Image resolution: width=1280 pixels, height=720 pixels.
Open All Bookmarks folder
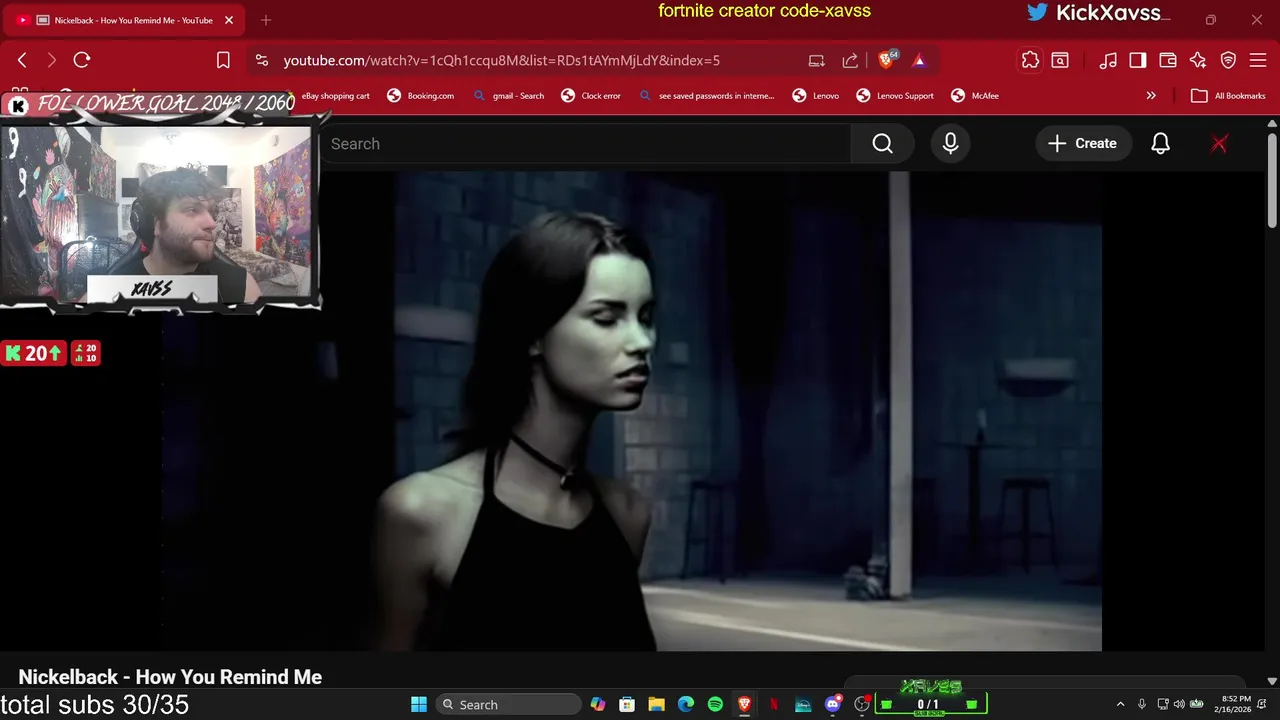1229,96
